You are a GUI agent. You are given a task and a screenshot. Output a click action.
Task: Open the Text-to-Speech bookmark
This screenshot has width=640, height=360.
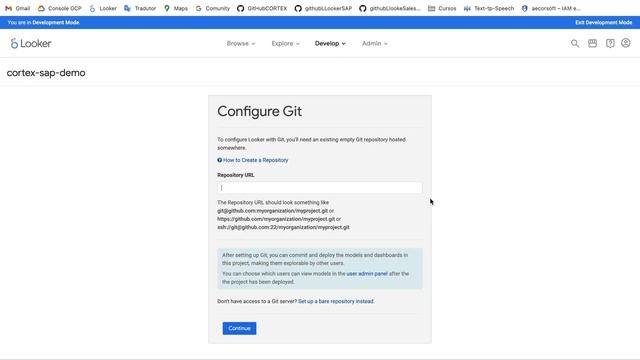(x=489, y=8)
